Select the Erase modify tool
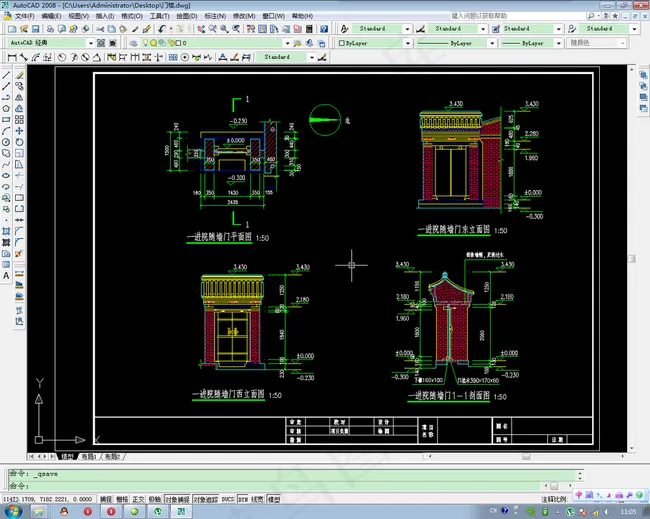 pos(19,75)
